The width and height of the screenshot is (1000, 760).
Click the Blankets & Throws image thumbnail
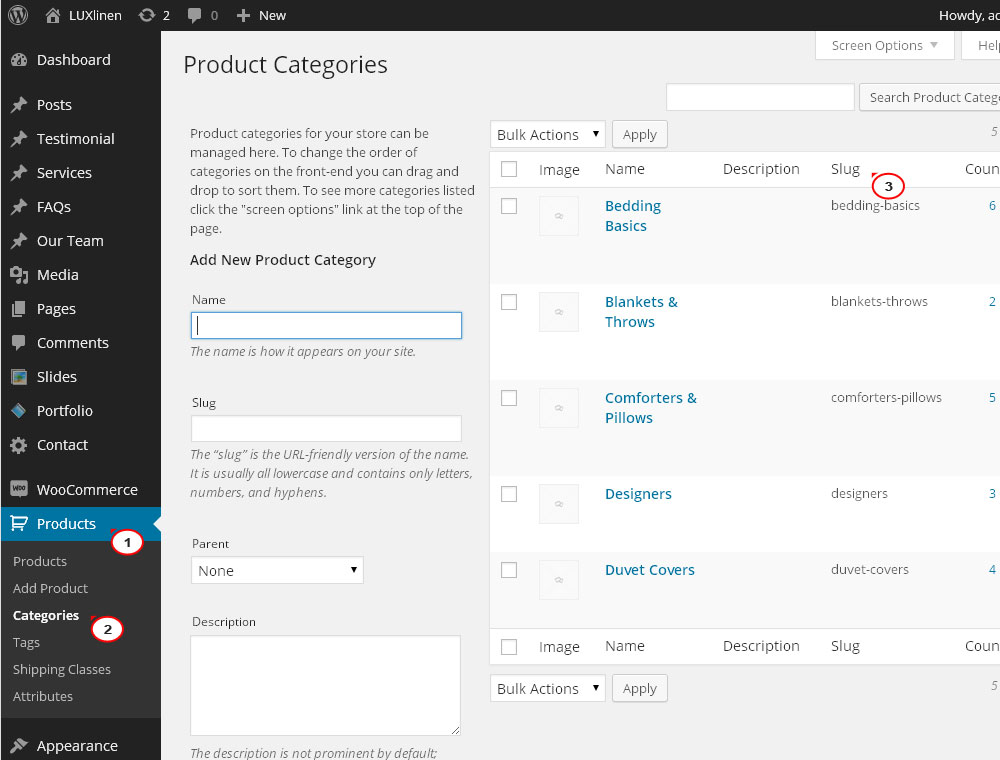point(559,312)
